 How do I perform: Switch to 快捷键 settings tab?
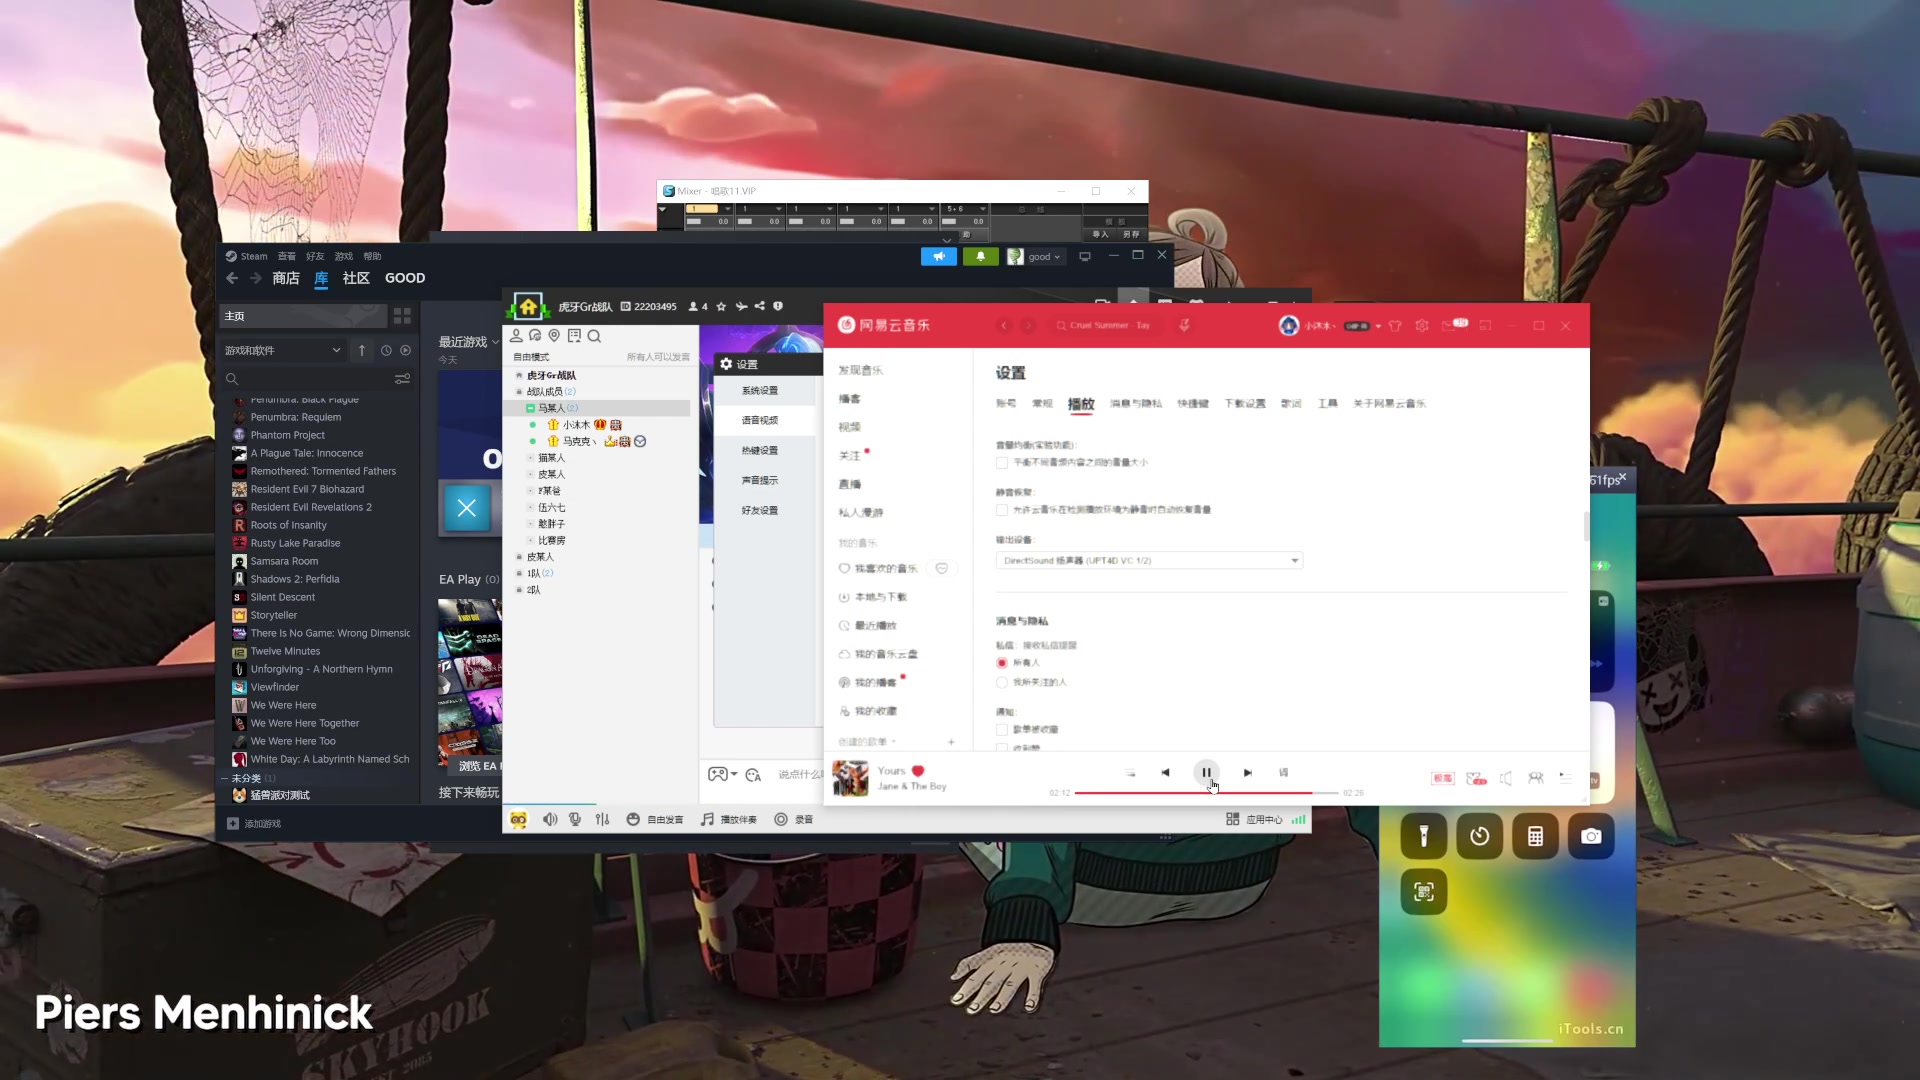point(1193,403)
